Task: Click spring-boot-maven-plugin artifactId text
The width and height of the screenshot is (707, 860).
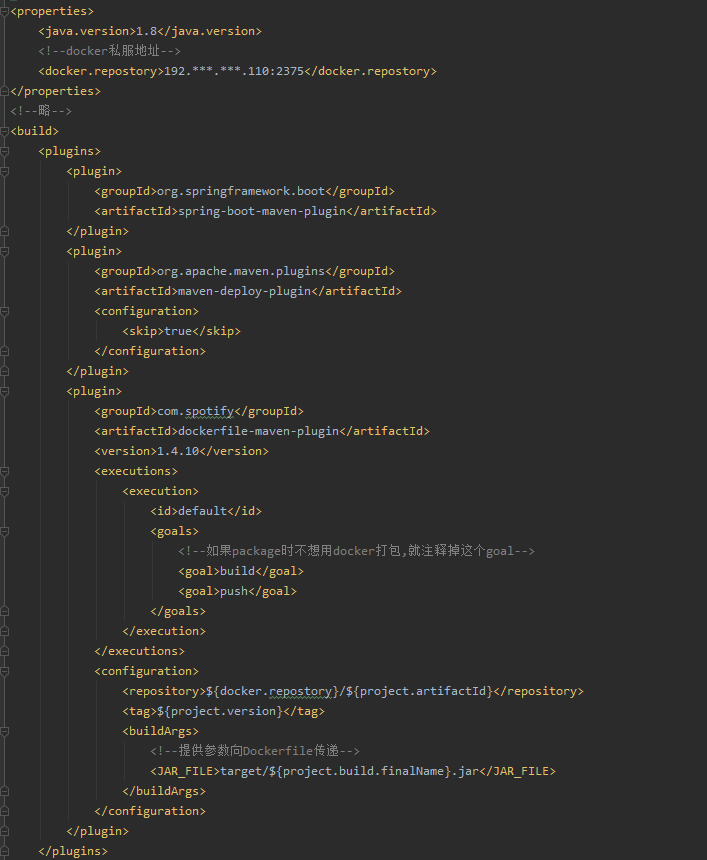Action: (x=262, y=211)
